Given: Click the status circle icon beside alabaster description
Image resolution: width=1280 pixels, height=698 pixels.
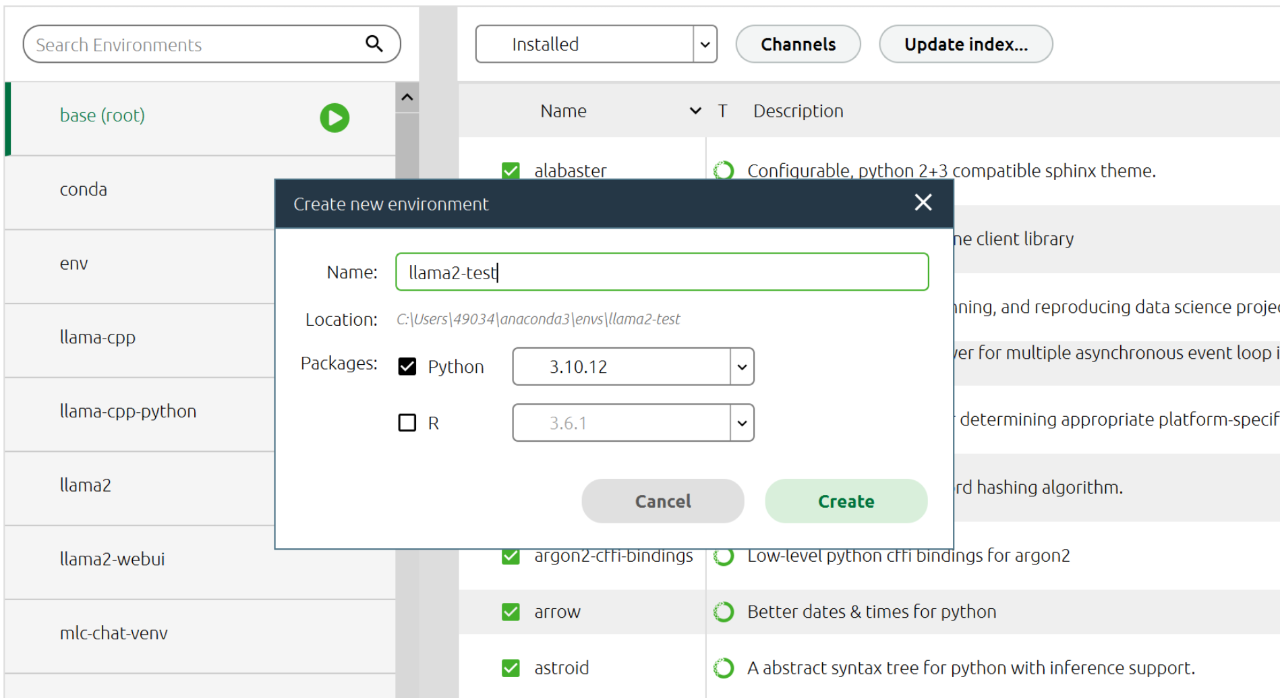Looking at the screenshot, I should [x=723, y=171].
